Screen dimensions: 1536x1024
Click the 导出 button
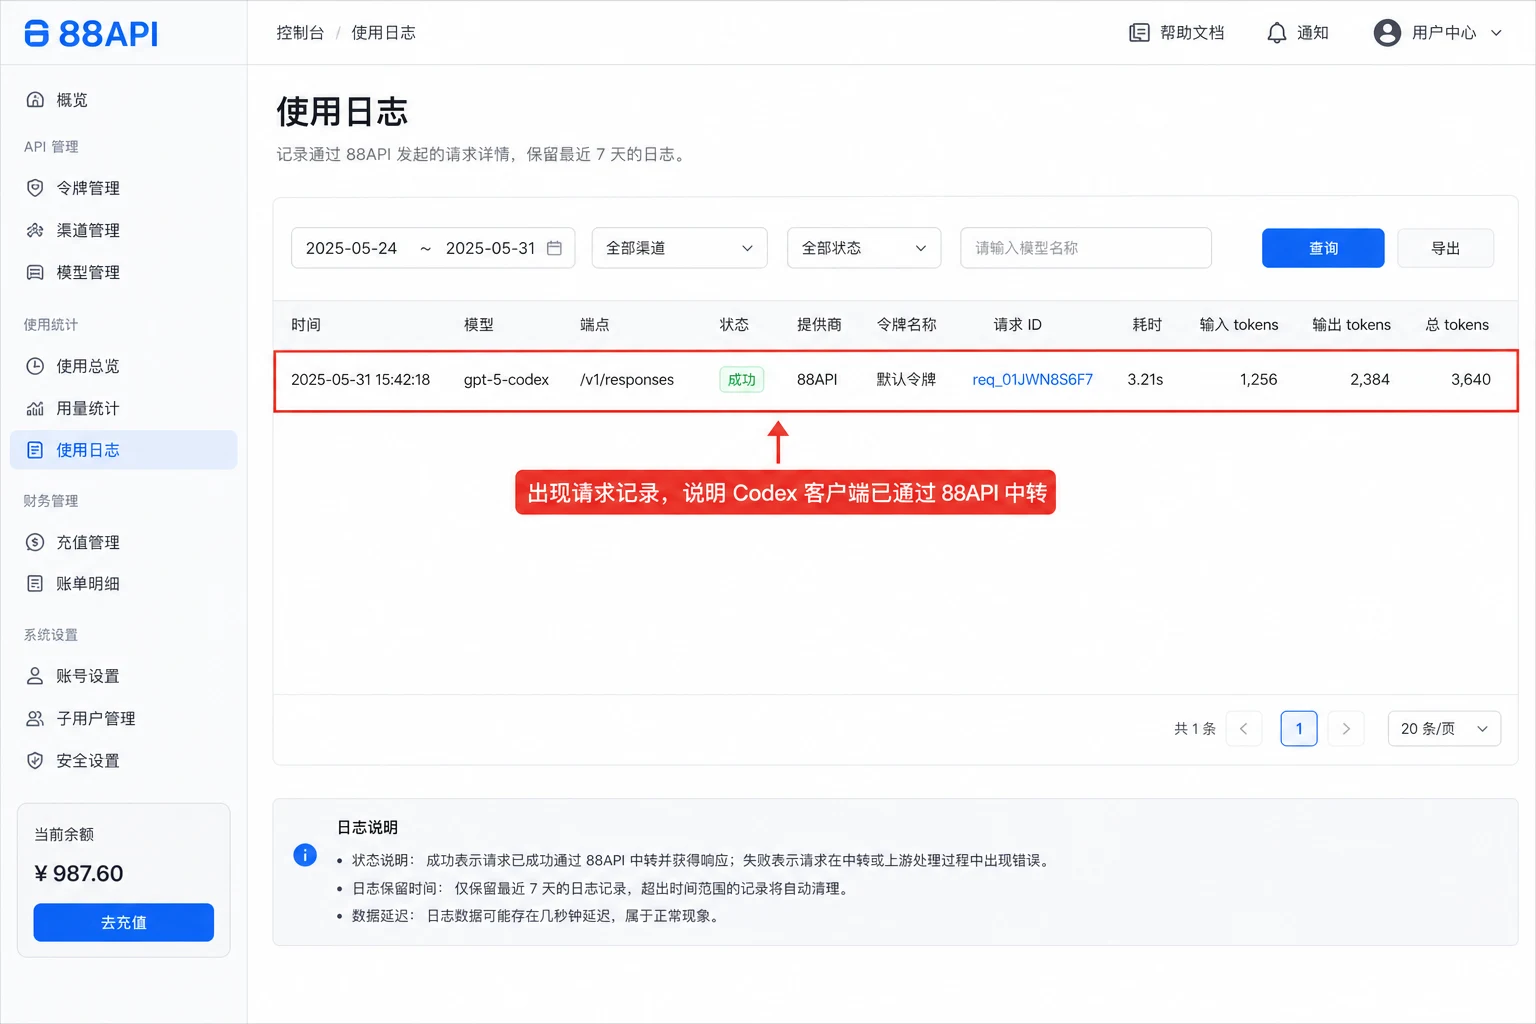click(x=1446, y=248)
